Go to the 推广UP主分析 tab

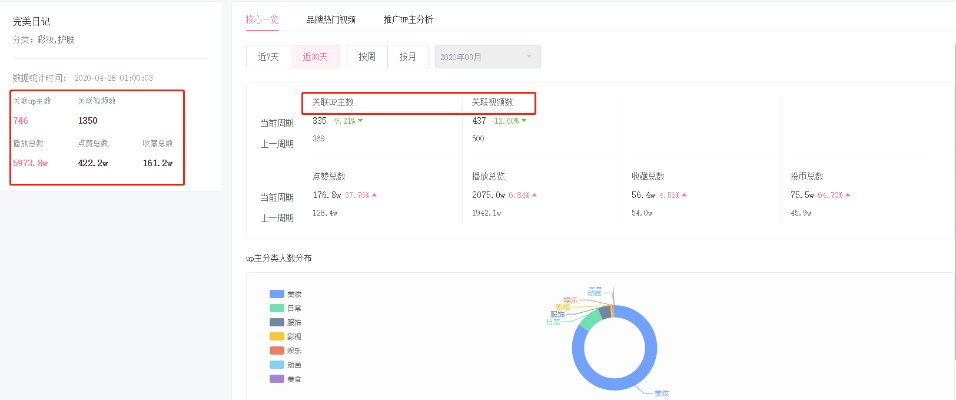pyautogui.click(x=408, y=19)
